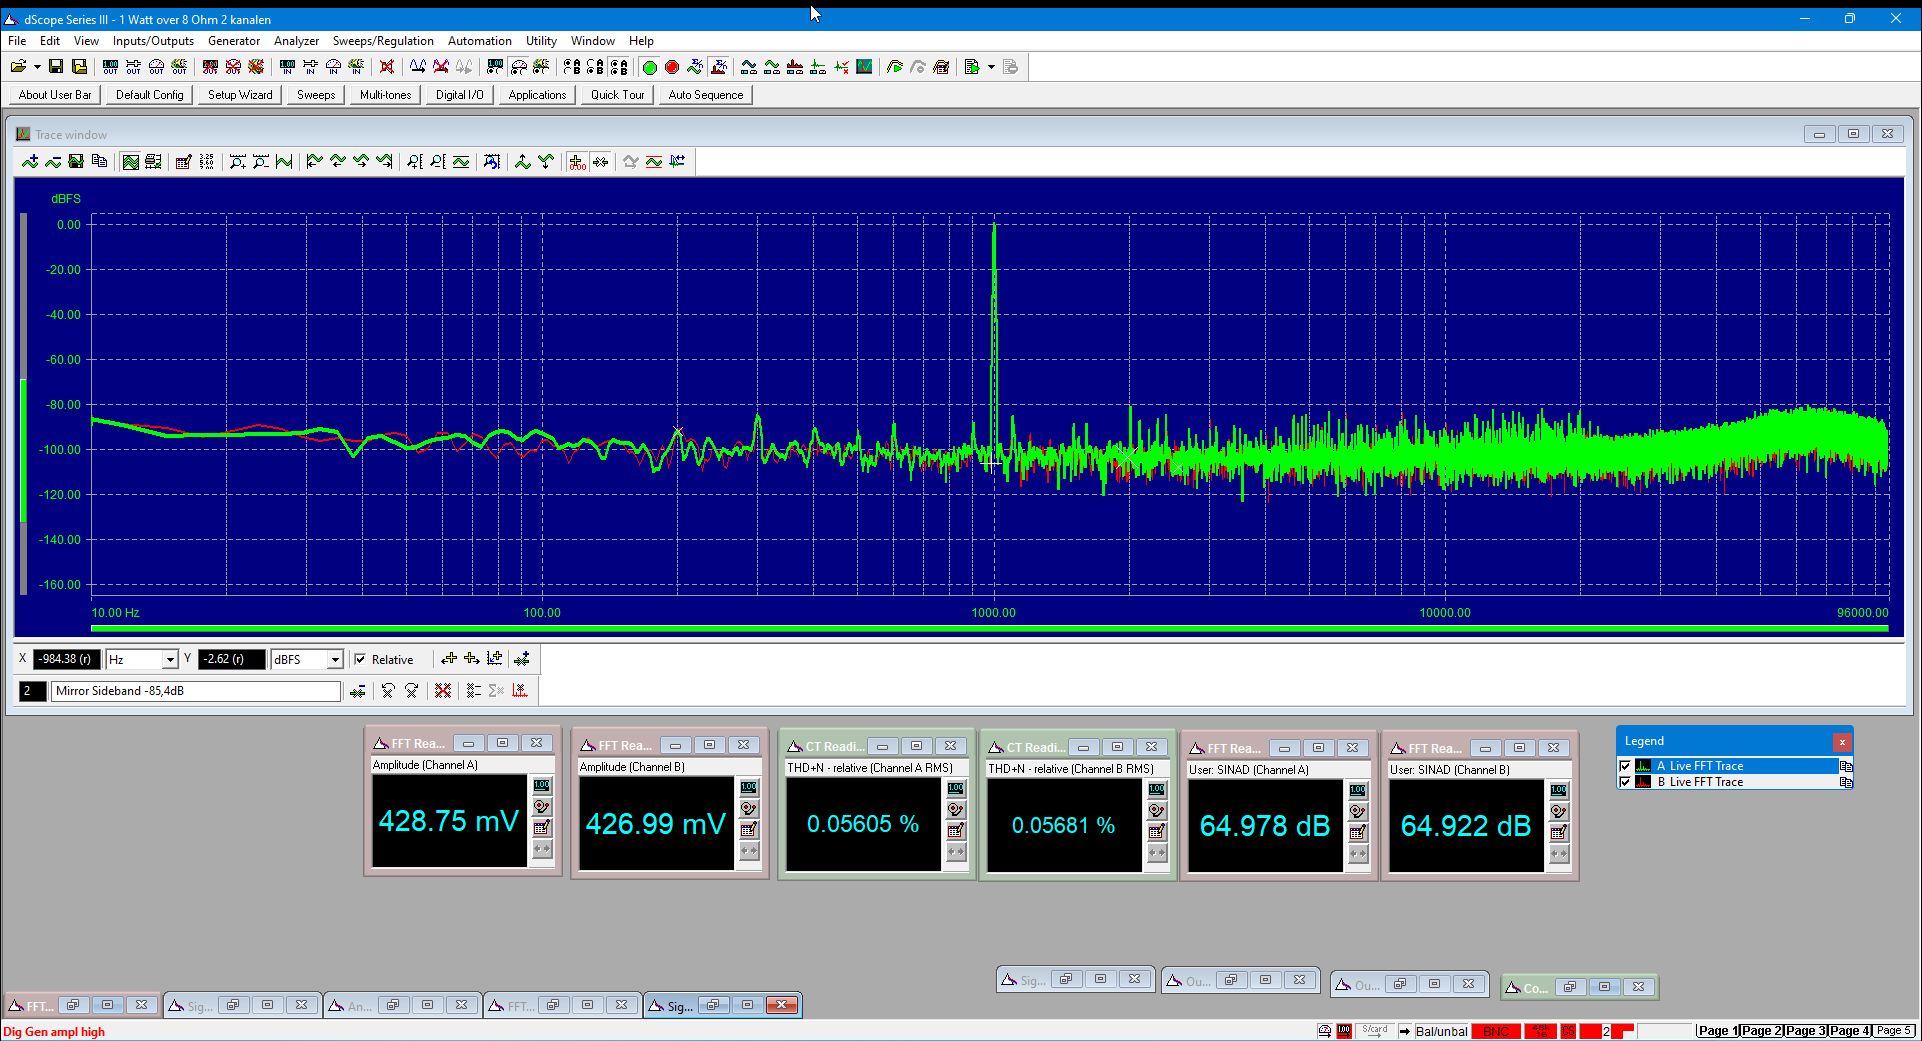Switch to Page 2 tab in status bar
This screenshot has width=1922, height=1041.
1761,1031
